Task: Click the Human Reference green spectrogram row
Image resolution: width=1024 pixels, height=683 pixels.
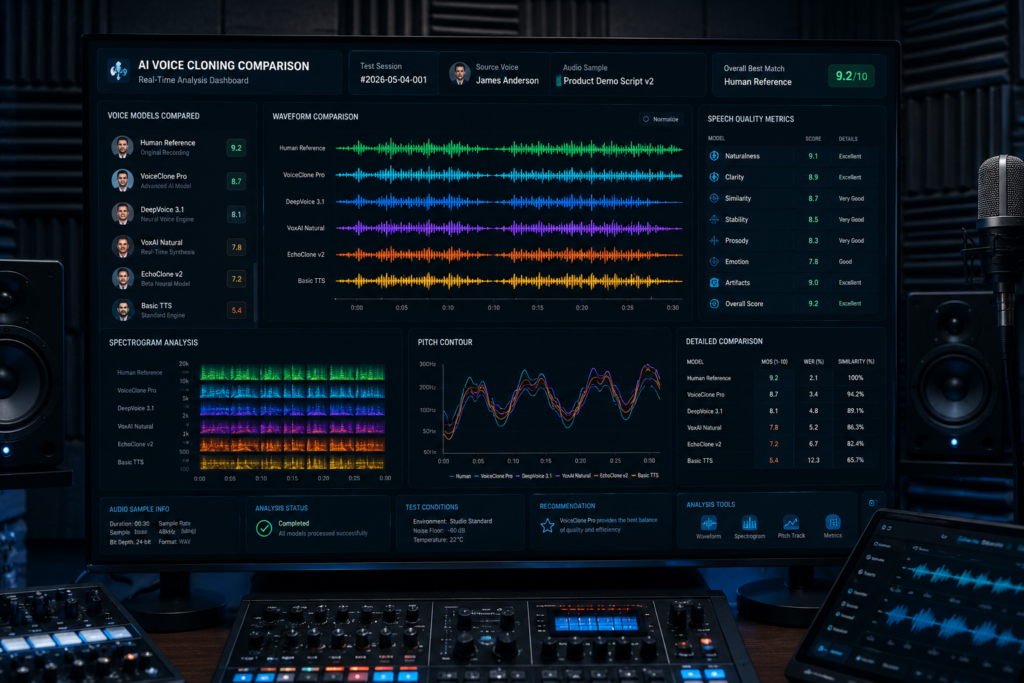Action: (293, 373)
